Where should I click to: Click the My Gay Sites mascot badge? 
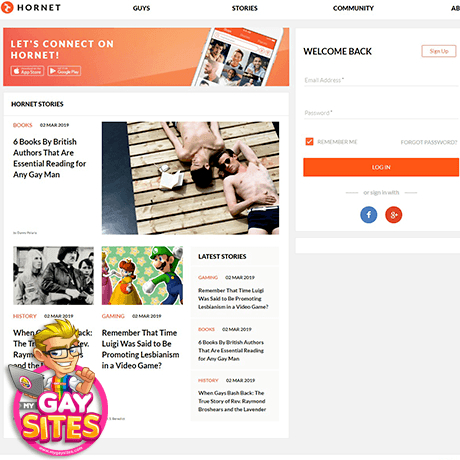click(x=57, y=388)
